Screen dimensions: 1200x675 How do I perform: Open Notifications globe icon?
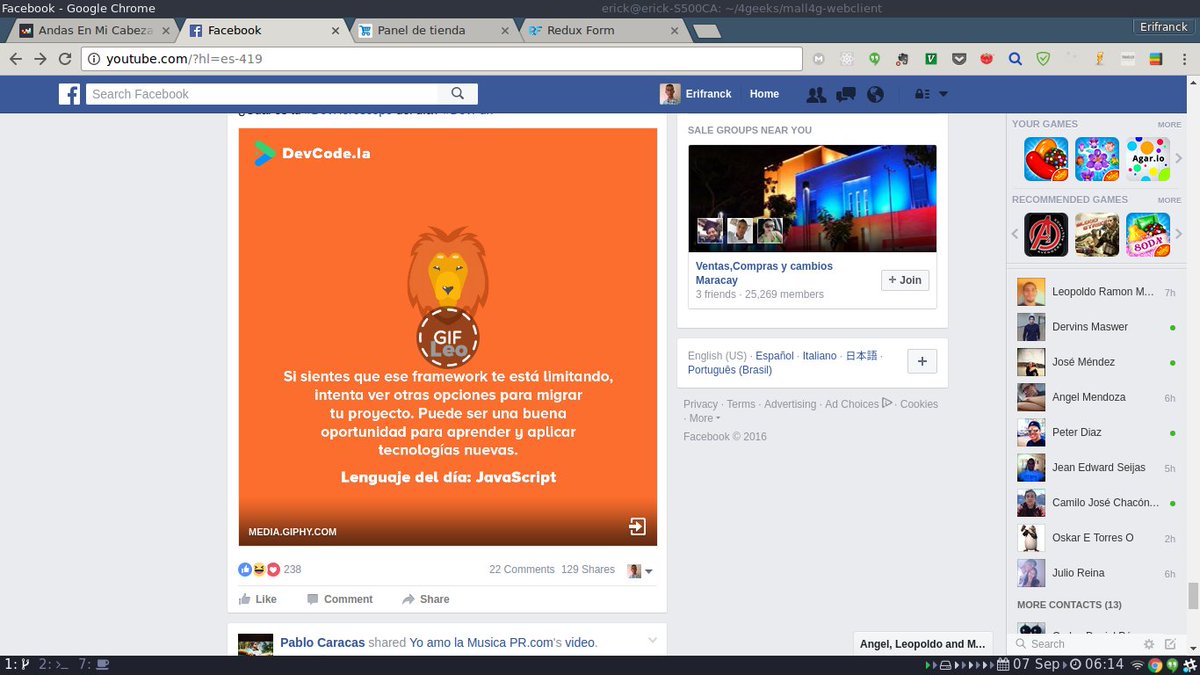point(875,94)
